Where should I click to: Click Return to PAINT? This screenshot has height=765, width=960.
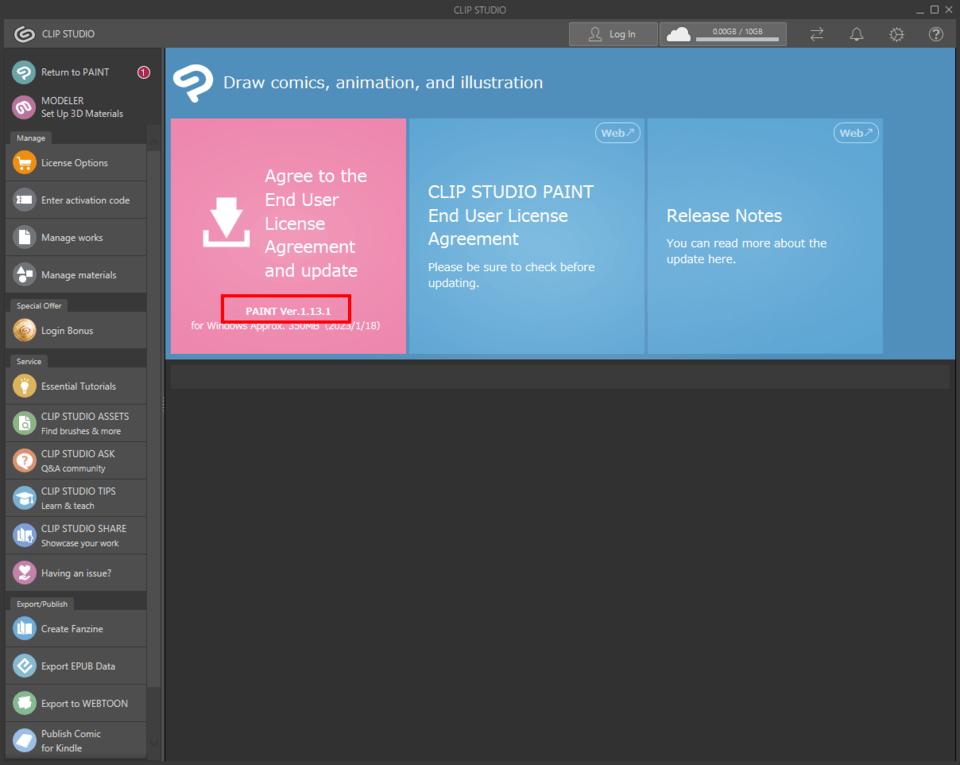coord(75,72)
